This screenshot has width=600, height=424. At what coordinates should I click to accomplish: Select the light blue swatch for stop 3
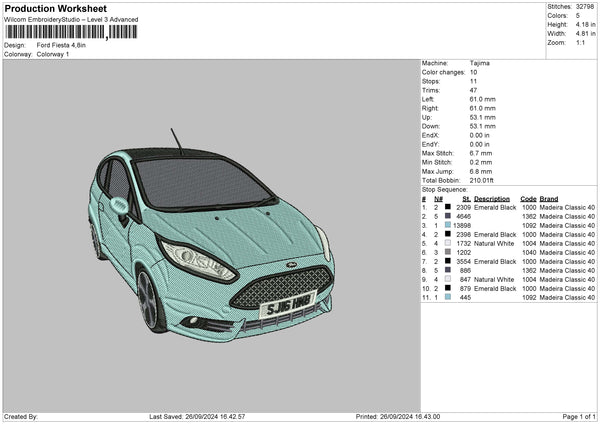tap(447, 225)
